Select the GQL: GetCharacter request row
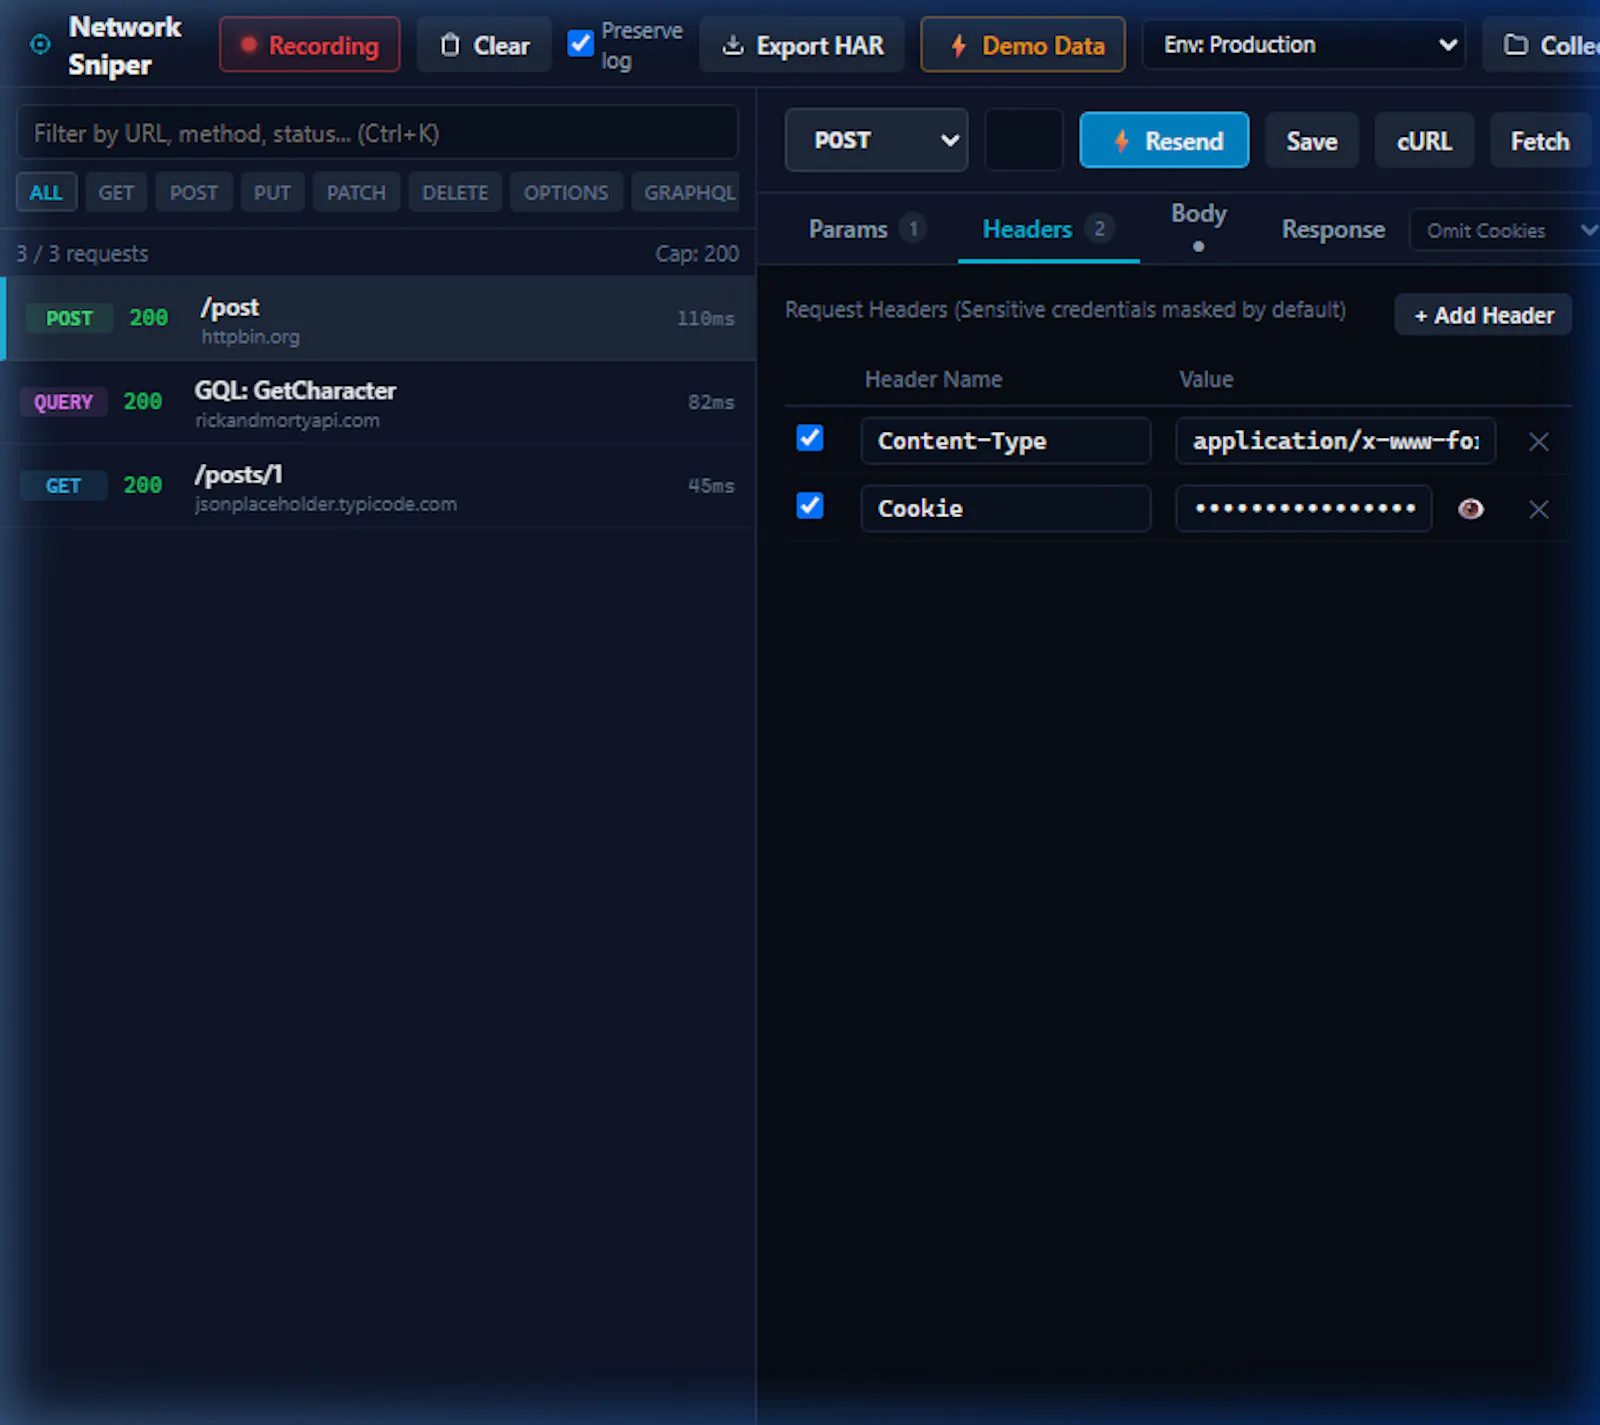Screen dimensions: 1600x1425 tap(378, 402)
